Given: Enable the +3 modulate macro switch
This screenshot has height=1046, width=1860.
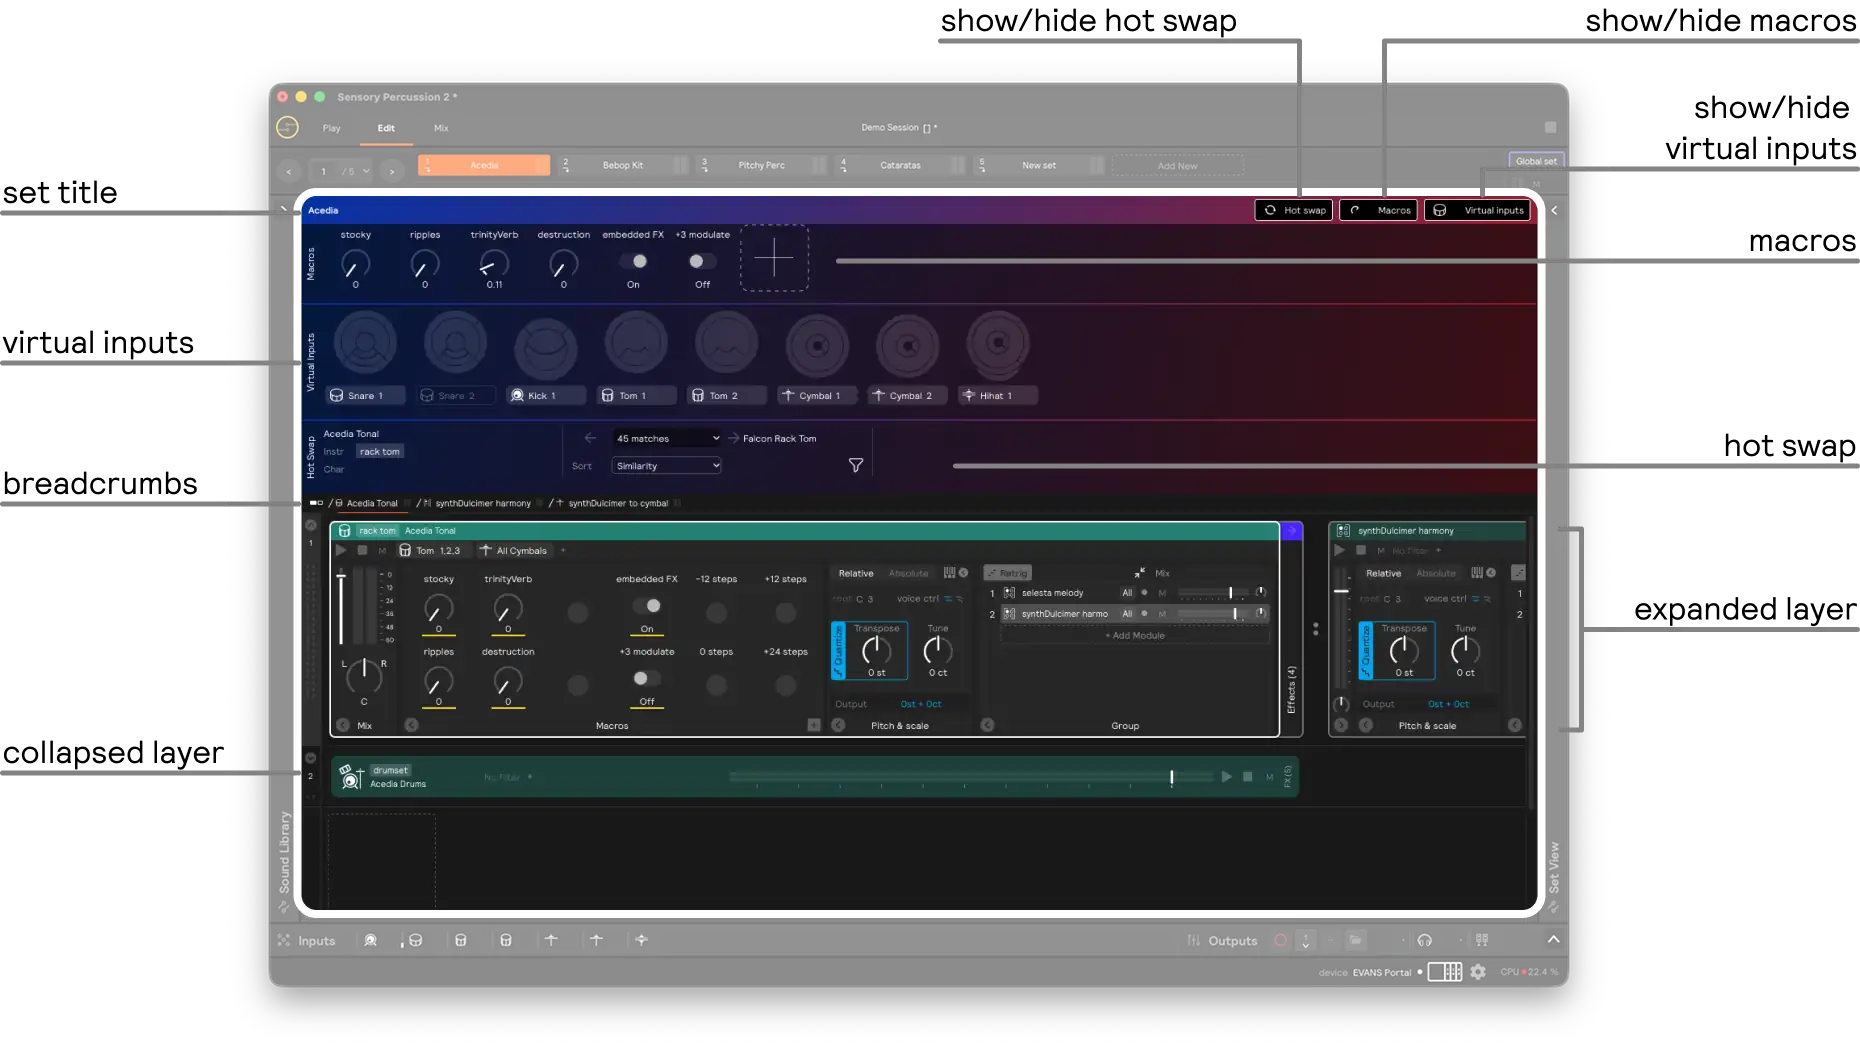Looking at the screenshot, I should (x=701, y=263).
